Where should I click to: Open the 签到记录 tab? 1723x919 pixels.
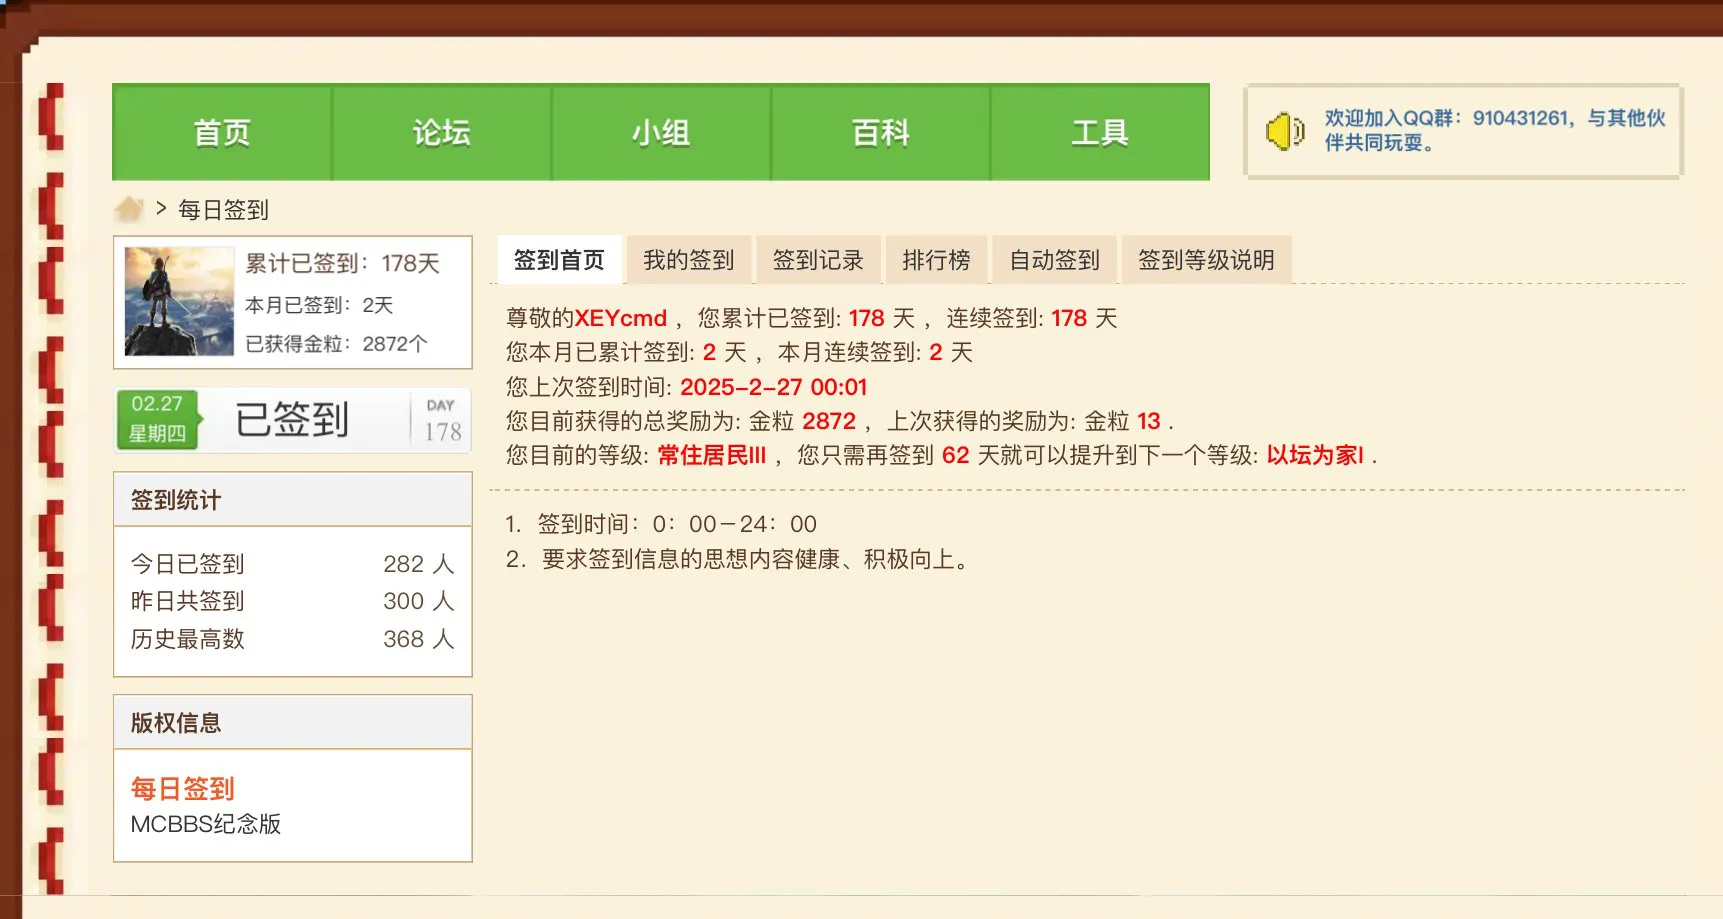tap(818, 259)
